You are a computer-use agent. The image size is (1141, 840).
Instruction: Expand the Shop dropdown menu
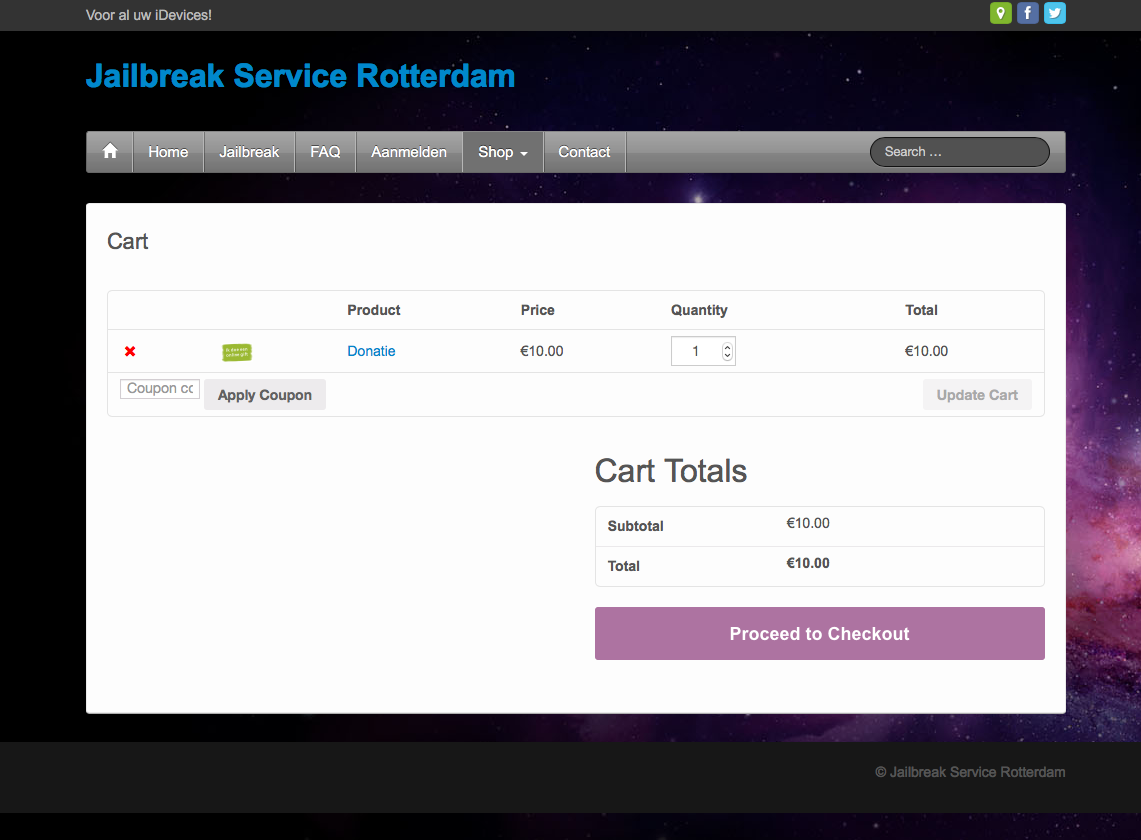click(x=502, y=152)
